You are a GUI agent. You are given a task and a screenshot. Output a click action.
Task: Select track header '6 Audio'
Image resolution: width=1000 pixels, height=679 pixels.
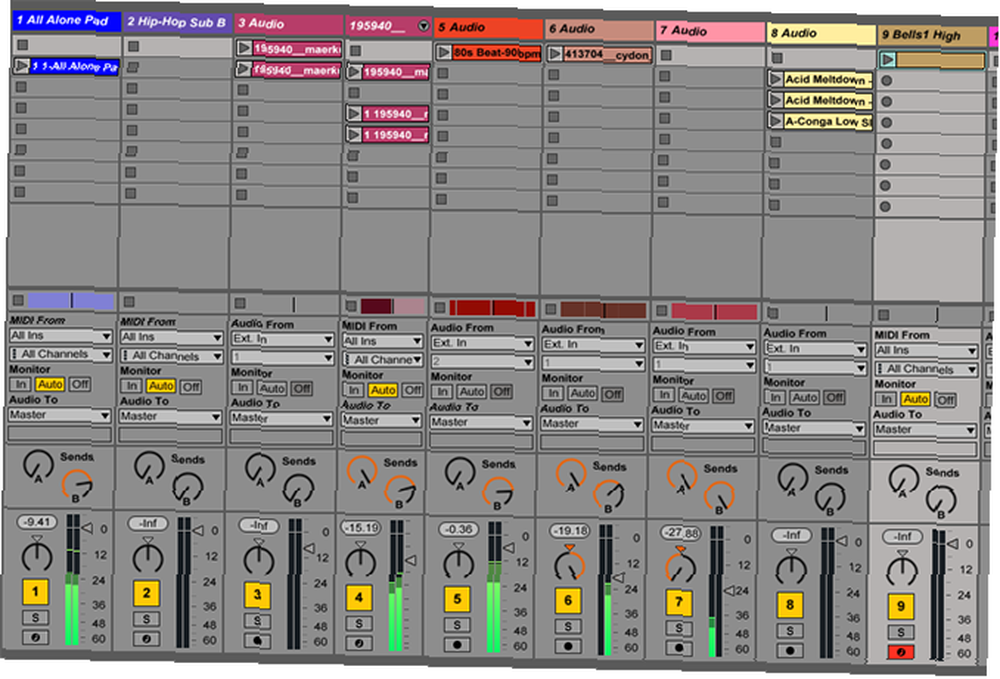(599, 29)
